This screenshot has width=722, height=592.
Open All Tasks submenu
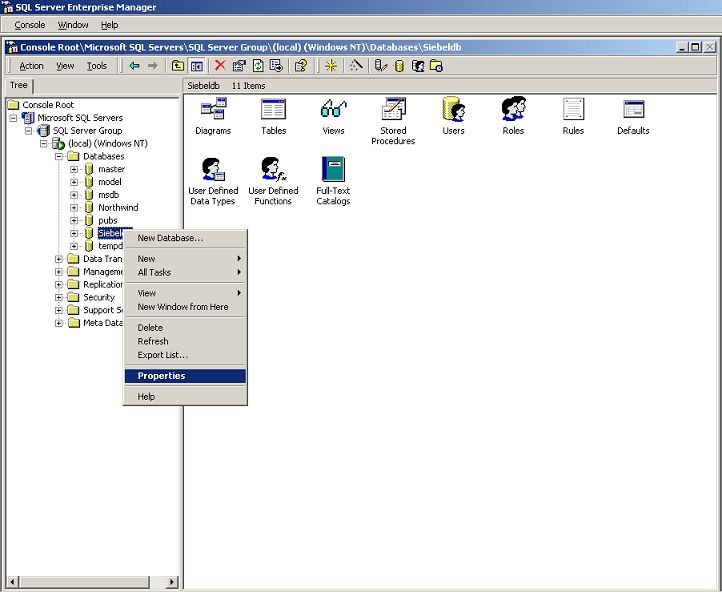coord(185,273)
